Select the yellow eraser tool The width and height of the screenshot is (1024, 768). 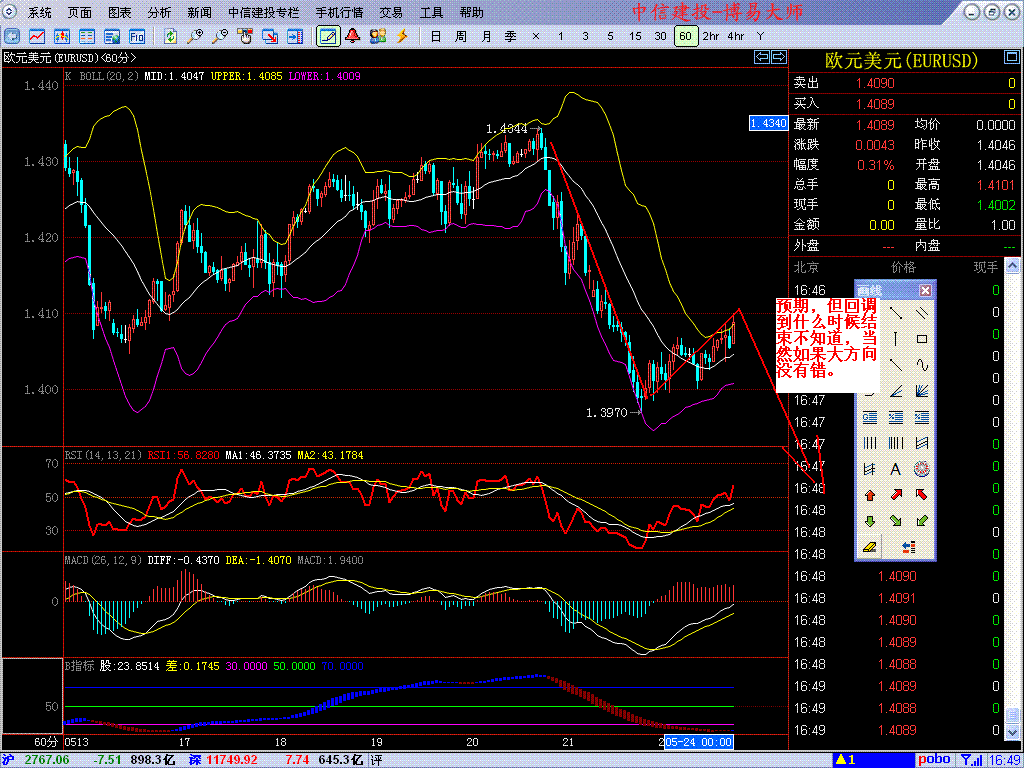[x=869, y=547]
